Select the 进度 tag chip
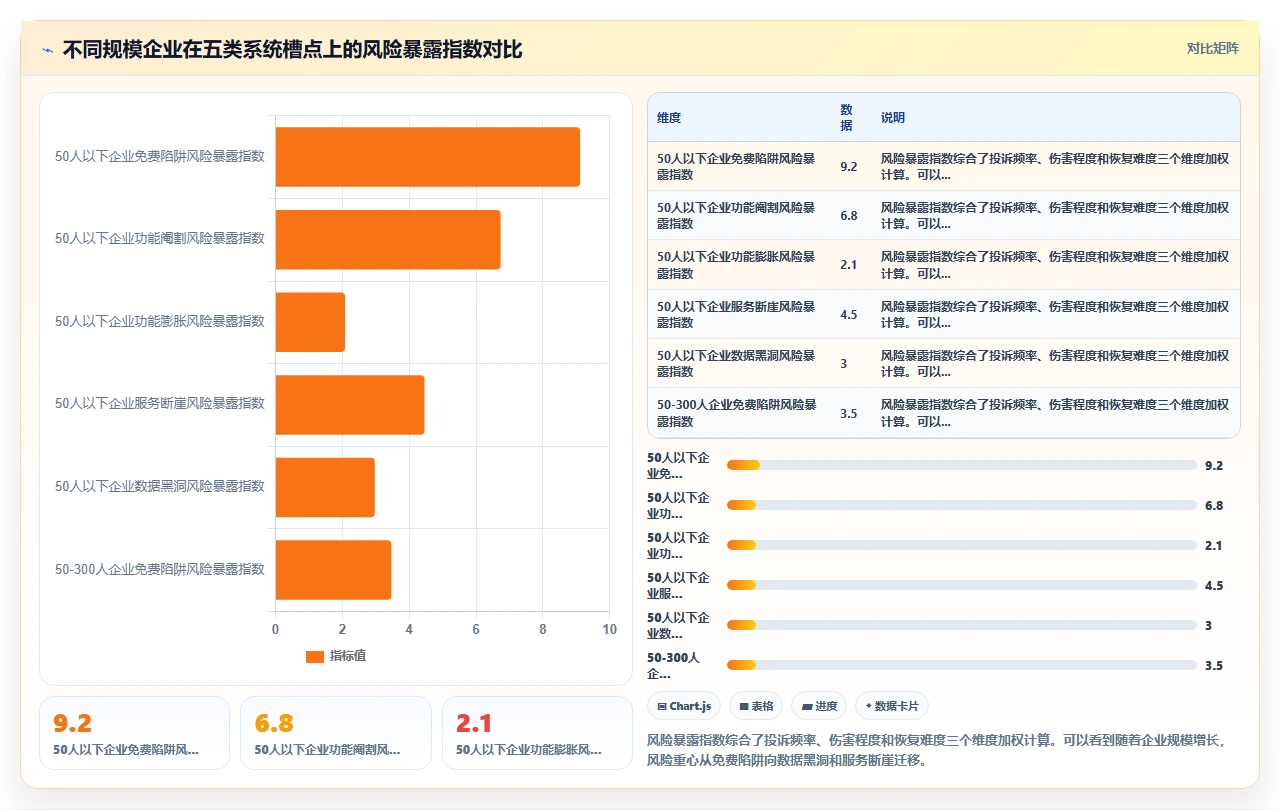Screen dimensions: 1280x810 pyautogui.click(x=819, y=706)
